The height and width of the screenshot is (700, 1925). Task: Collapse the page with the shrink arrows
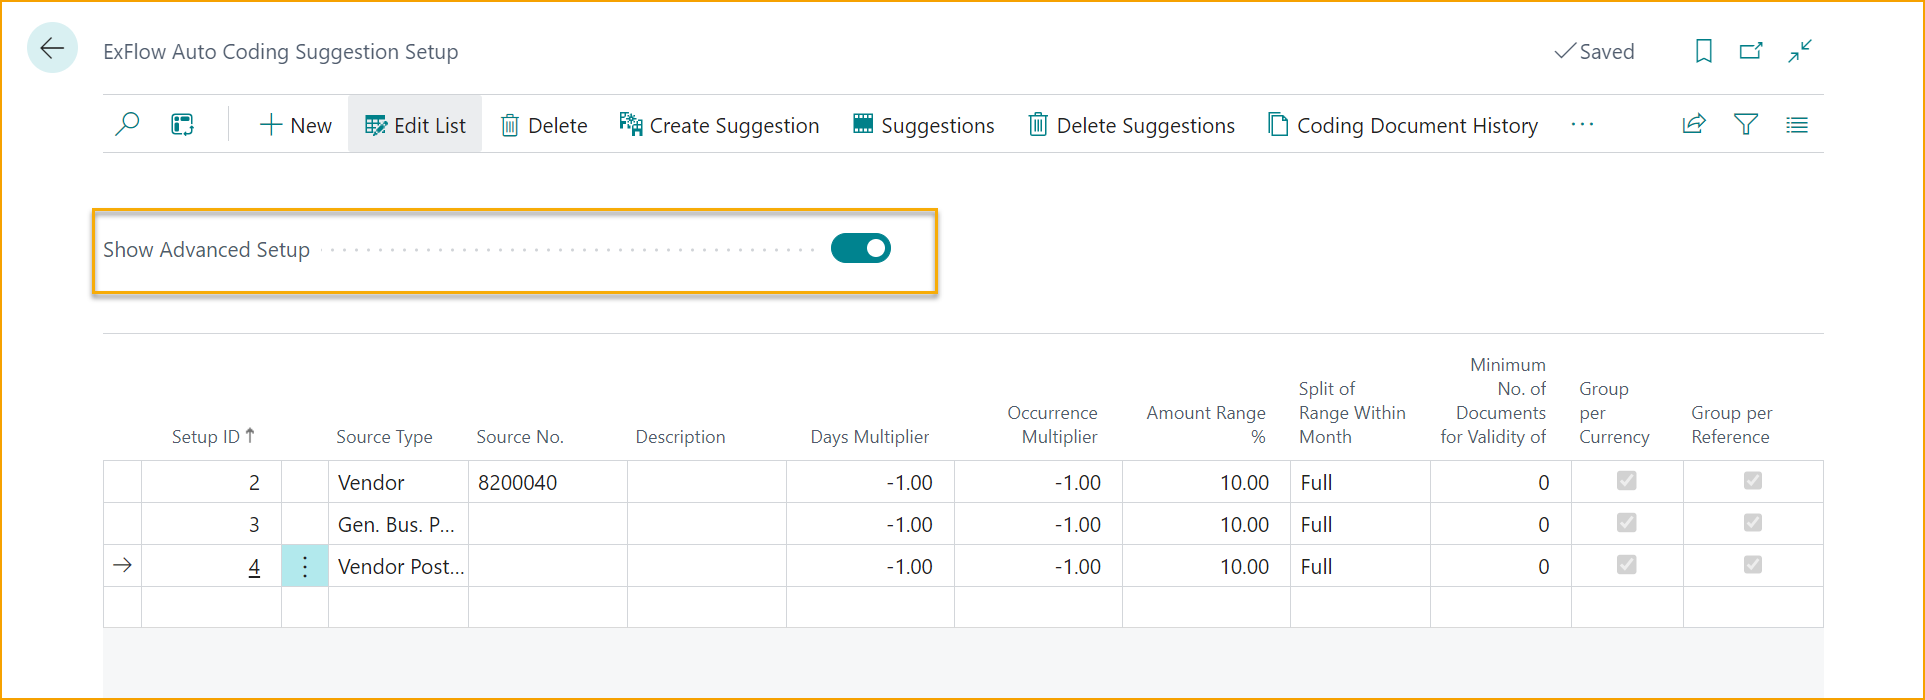1800,51
